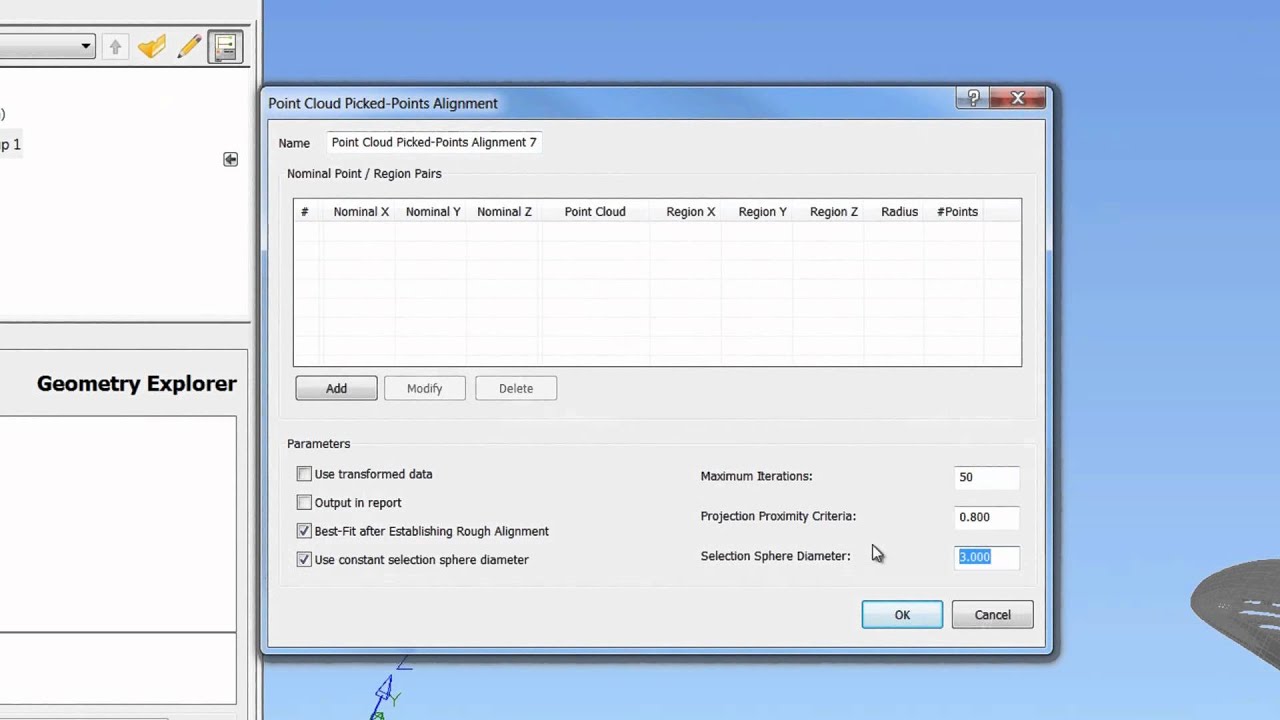Click the yellow eraser toolbar icon
Viewport: 1280px width, 720px height.
(152, 47)
